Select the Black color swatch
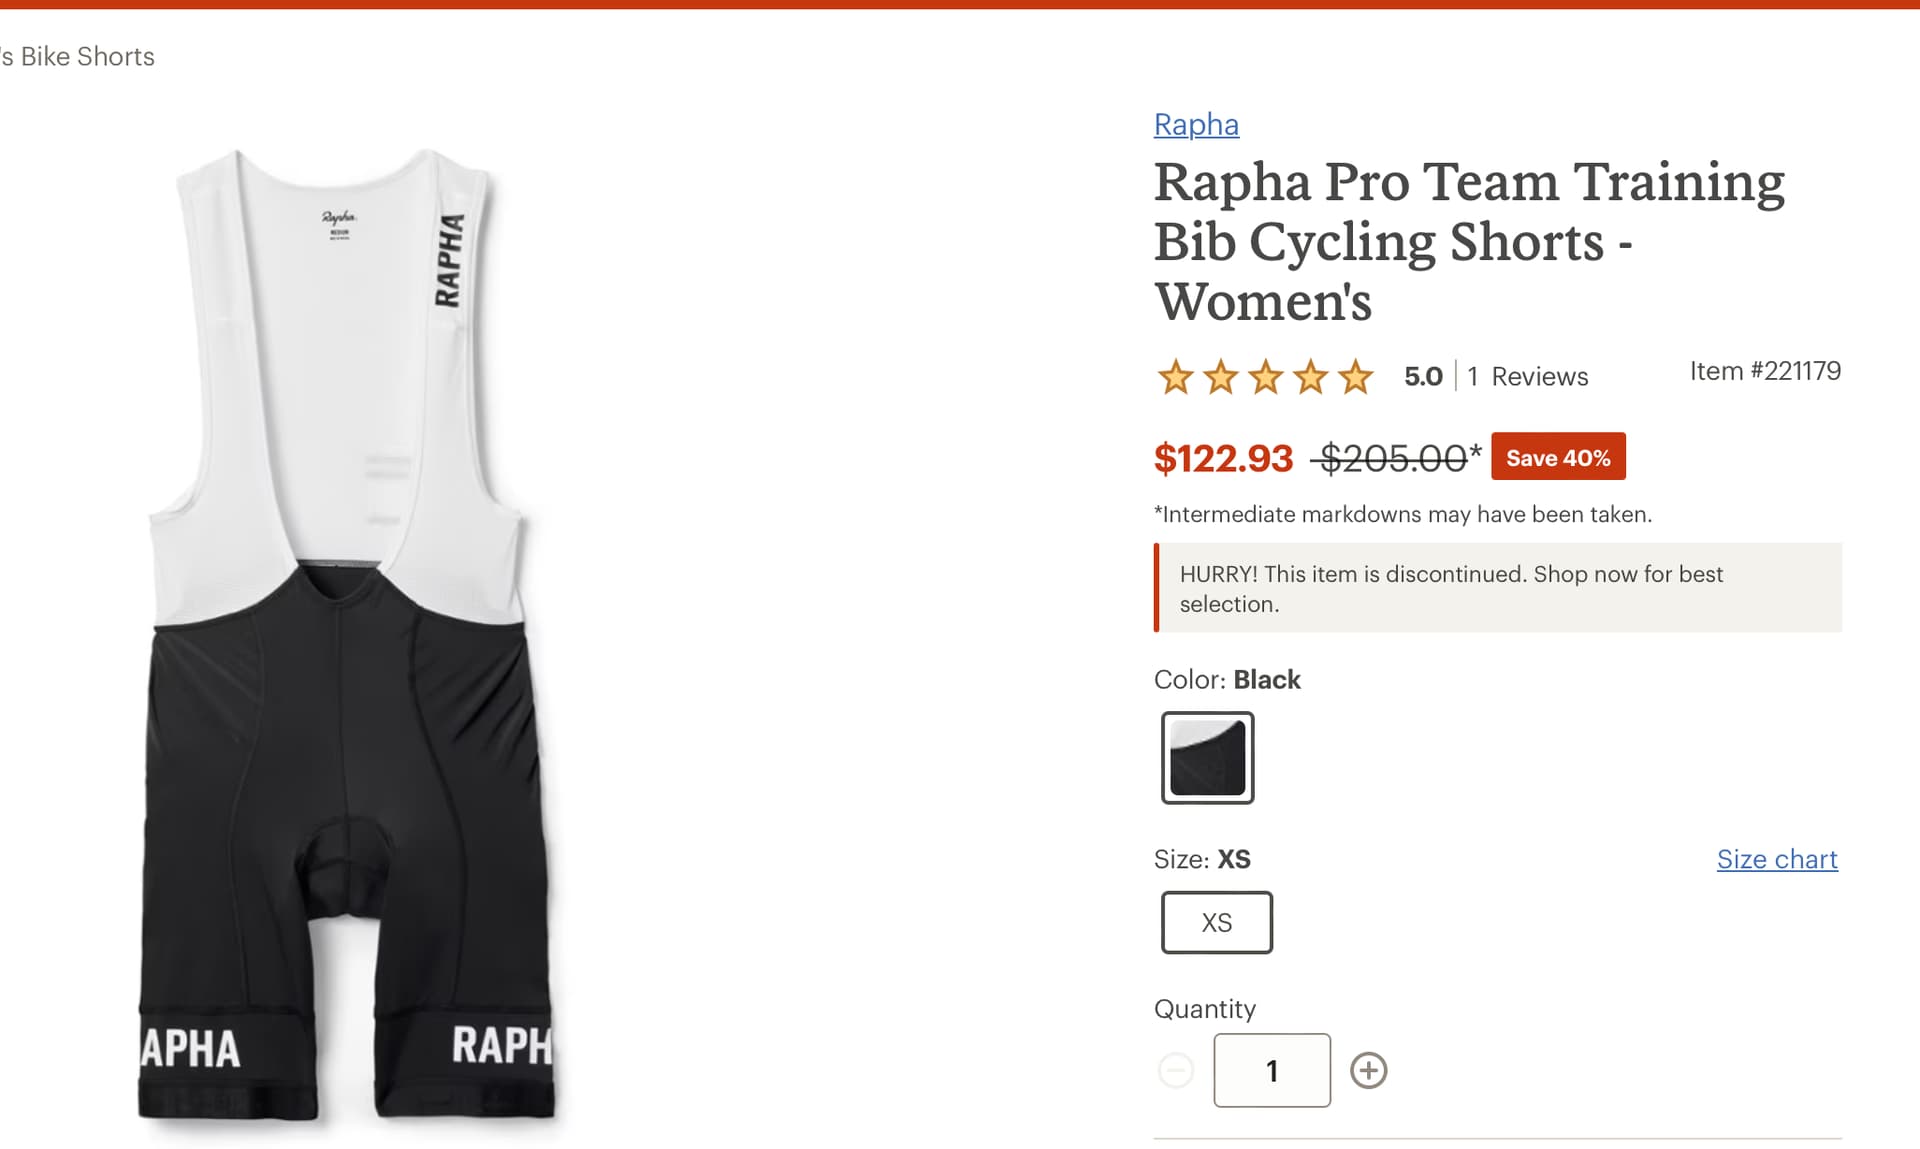The height and width of the screenshot is (1149, 1920). (1207, 757)
